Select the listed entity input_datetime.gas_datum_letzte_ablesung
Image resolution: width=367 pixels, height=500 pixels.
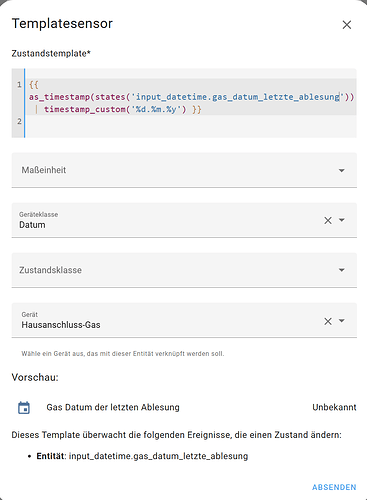(x=158, y=456)
